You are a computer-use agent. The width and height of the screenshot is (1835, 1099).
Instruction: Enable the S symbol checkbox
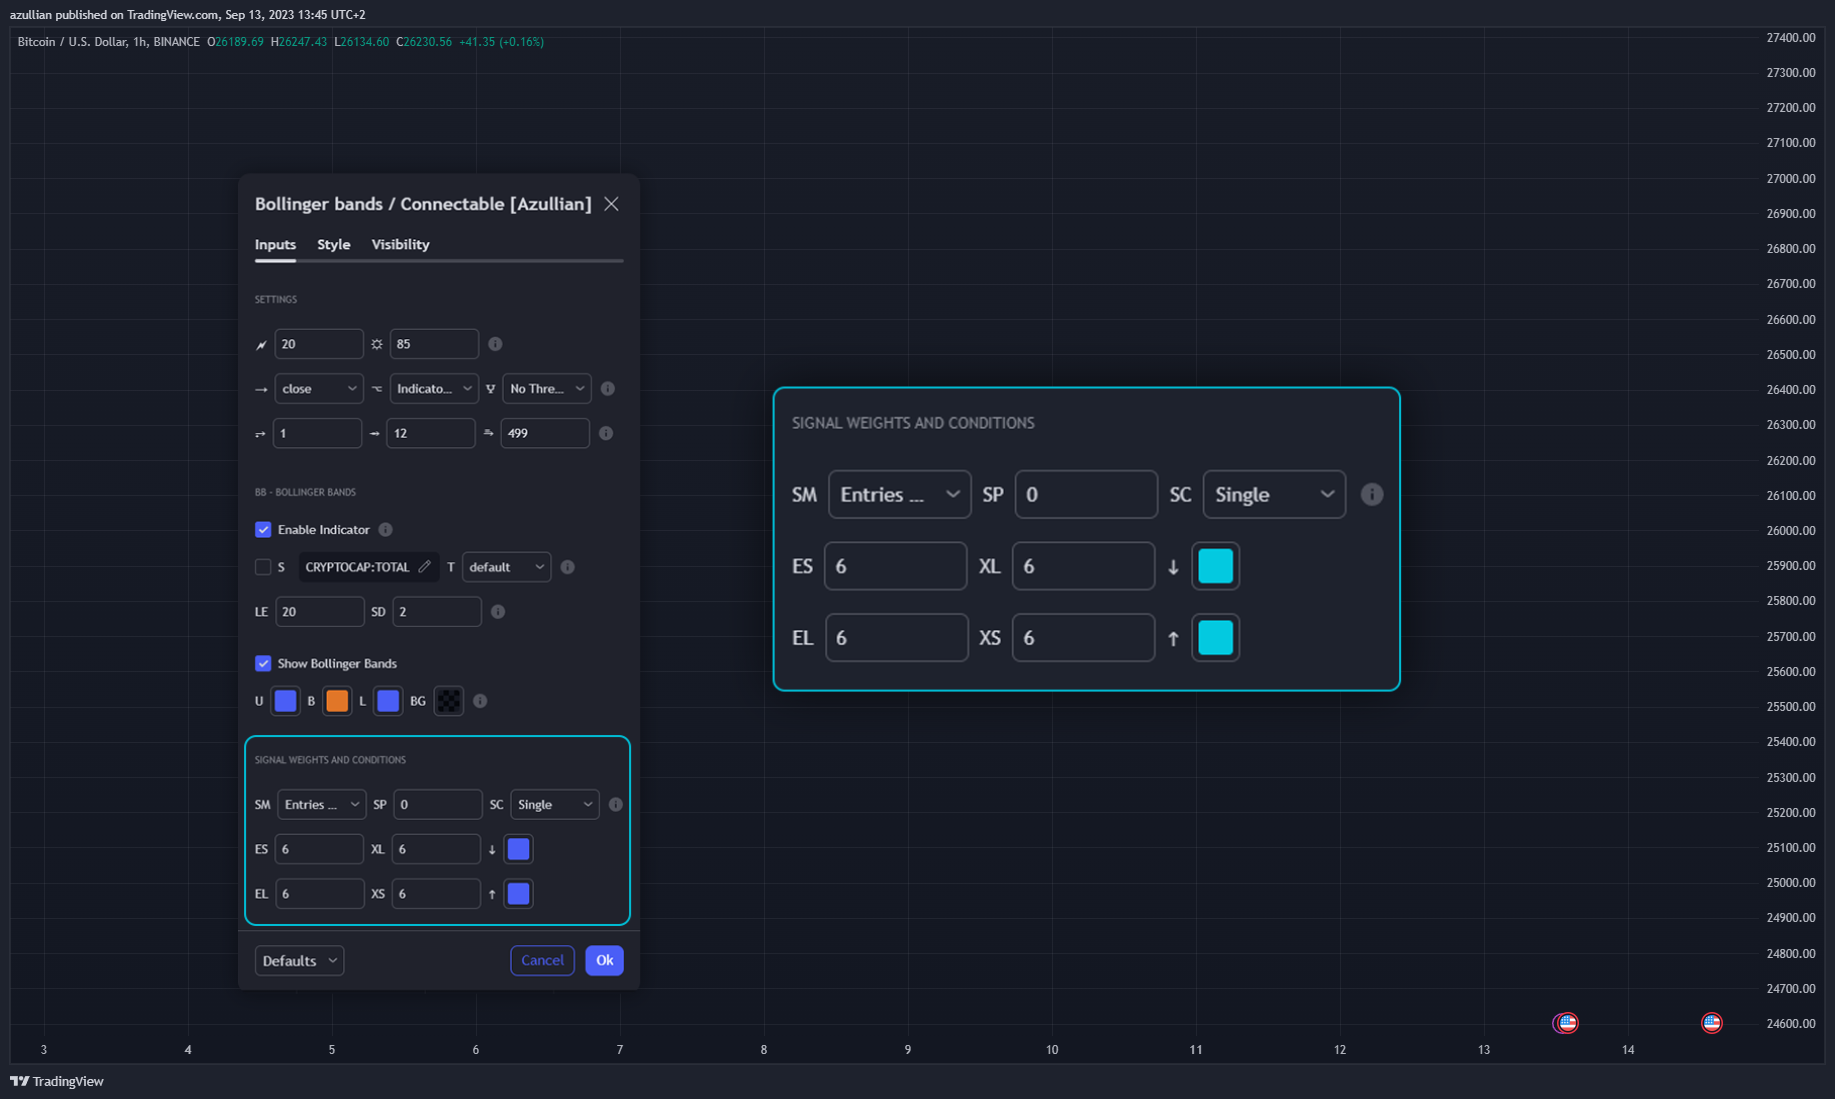(x=263, y=567)
